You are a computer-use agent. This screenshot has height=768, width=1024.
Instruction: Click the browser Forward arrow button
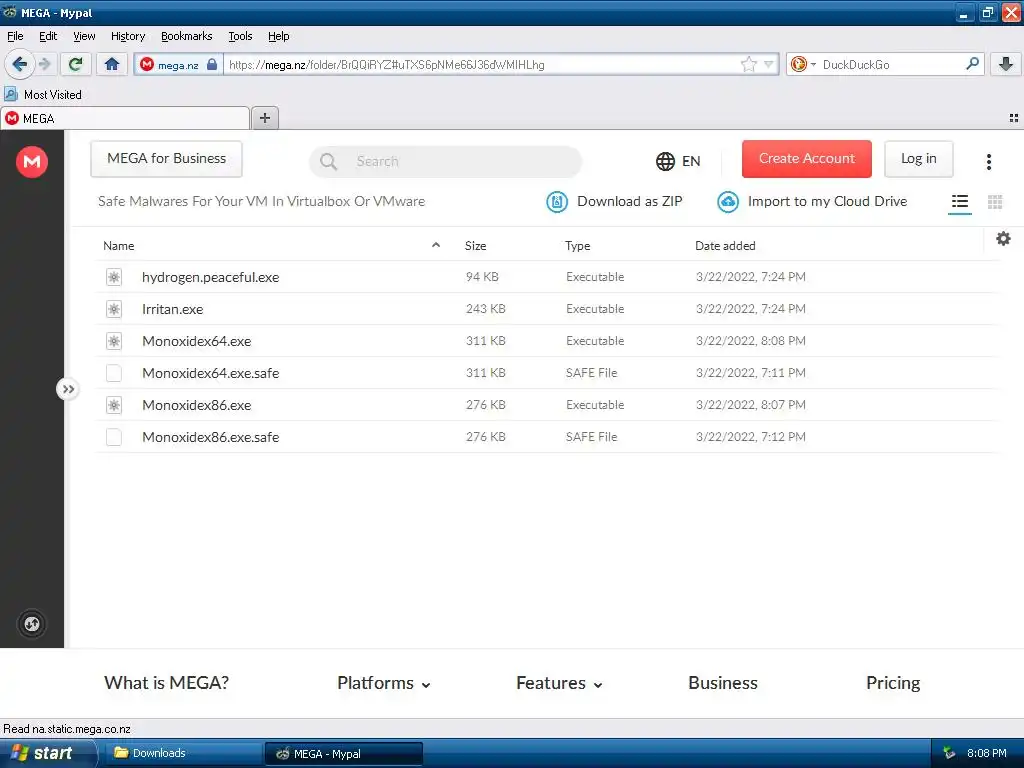[44, 64]
